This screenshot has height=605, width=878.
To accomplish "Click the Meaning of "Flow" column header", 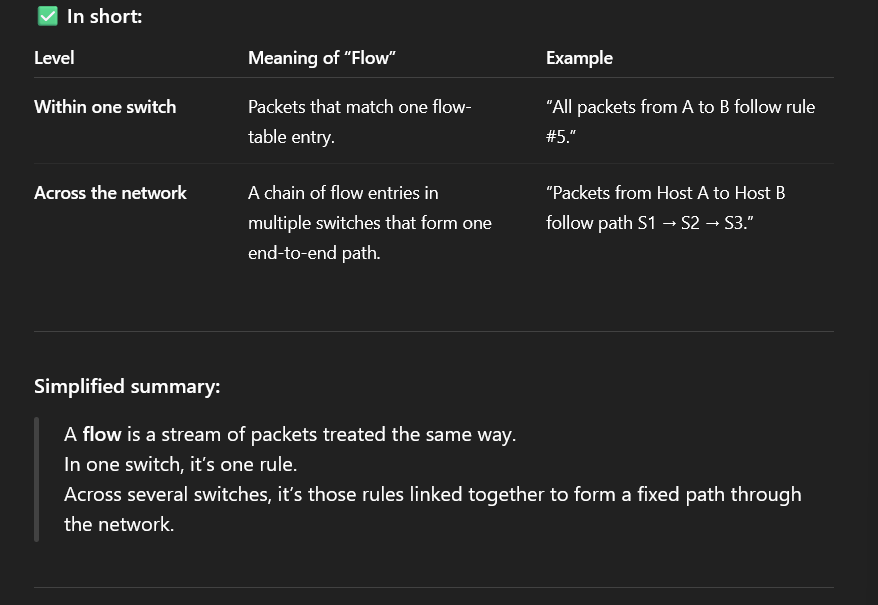I will click(322, 58).
